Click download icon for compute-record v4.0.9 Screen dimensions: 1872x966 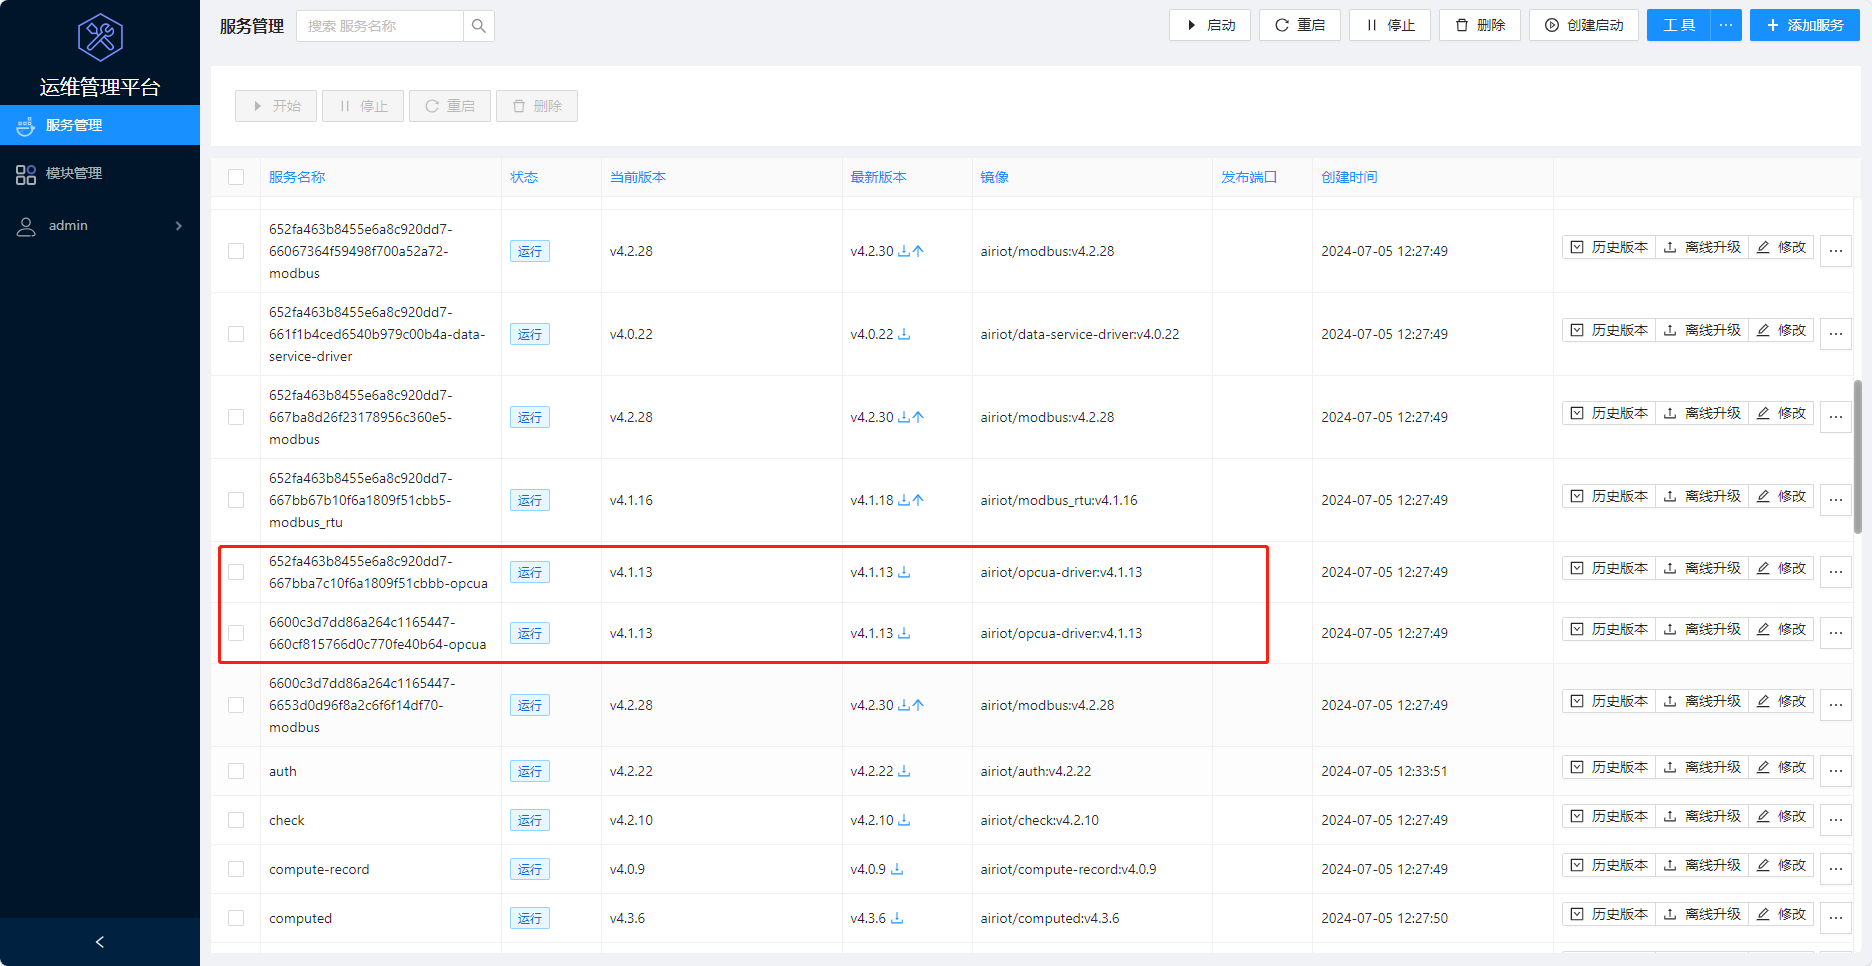click(897, 869)
